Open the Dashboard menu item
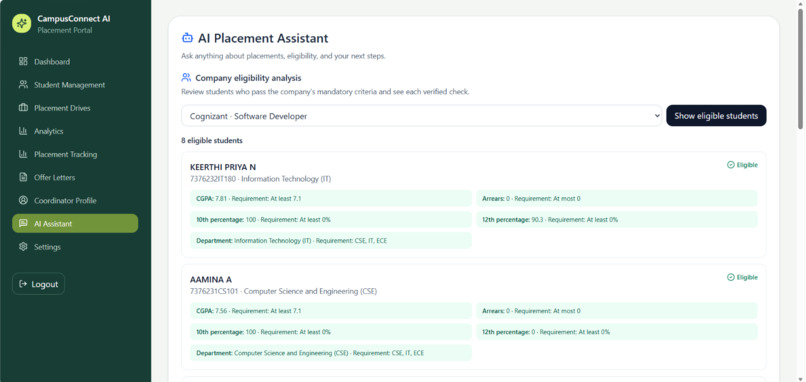 pyautogui.click(x=75, y=61)
